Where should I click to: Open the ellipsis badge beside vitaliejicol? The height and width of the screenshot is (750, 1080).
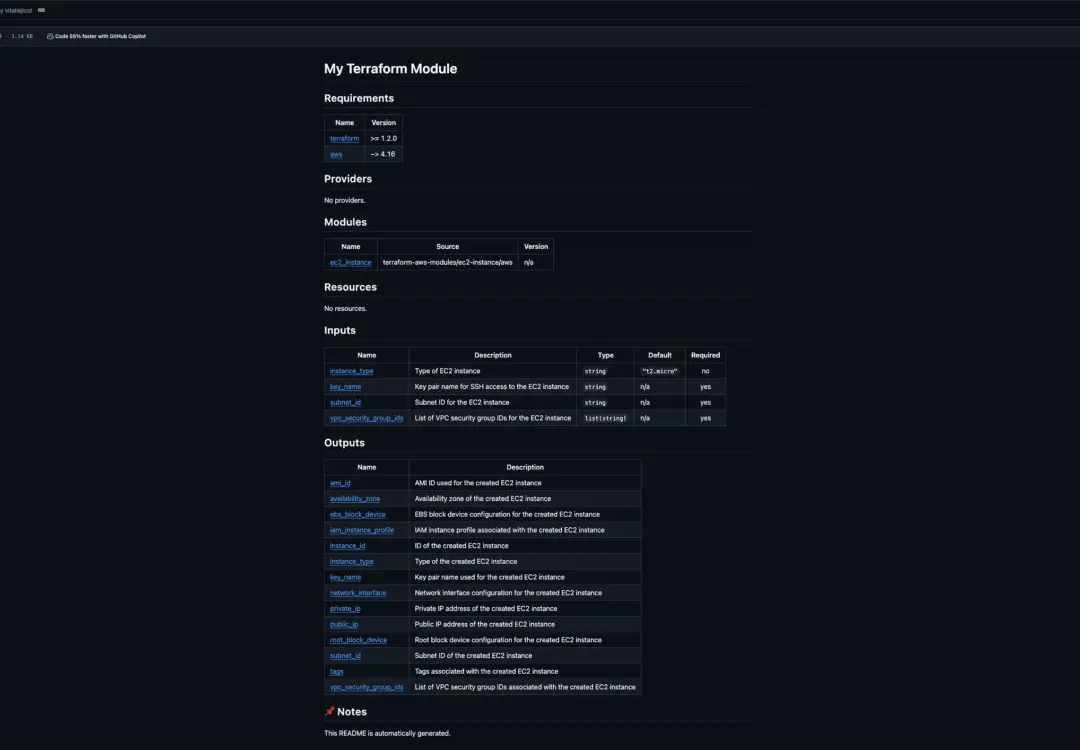[41, 10]
